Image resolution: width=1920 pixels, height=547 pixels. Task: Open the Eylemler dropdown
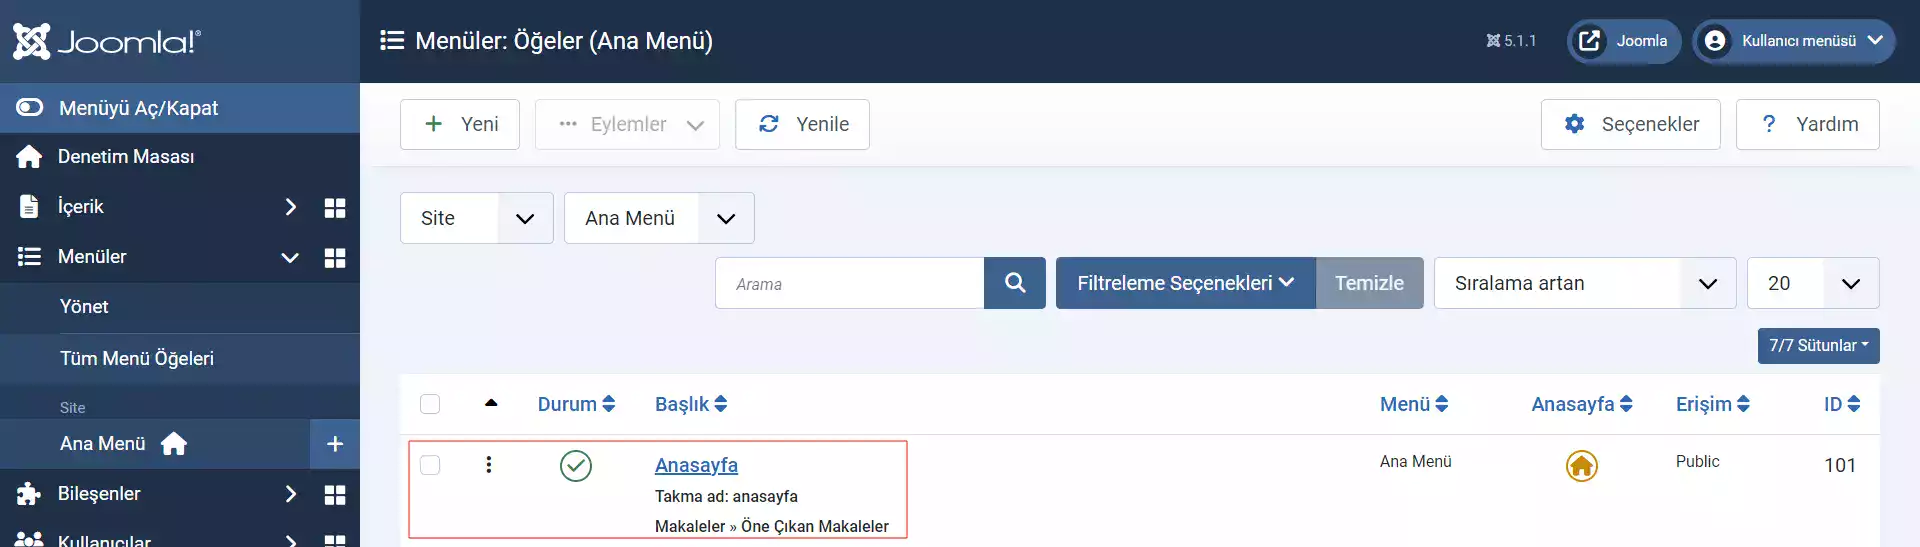pyautogui.click(x=627, y=124)
